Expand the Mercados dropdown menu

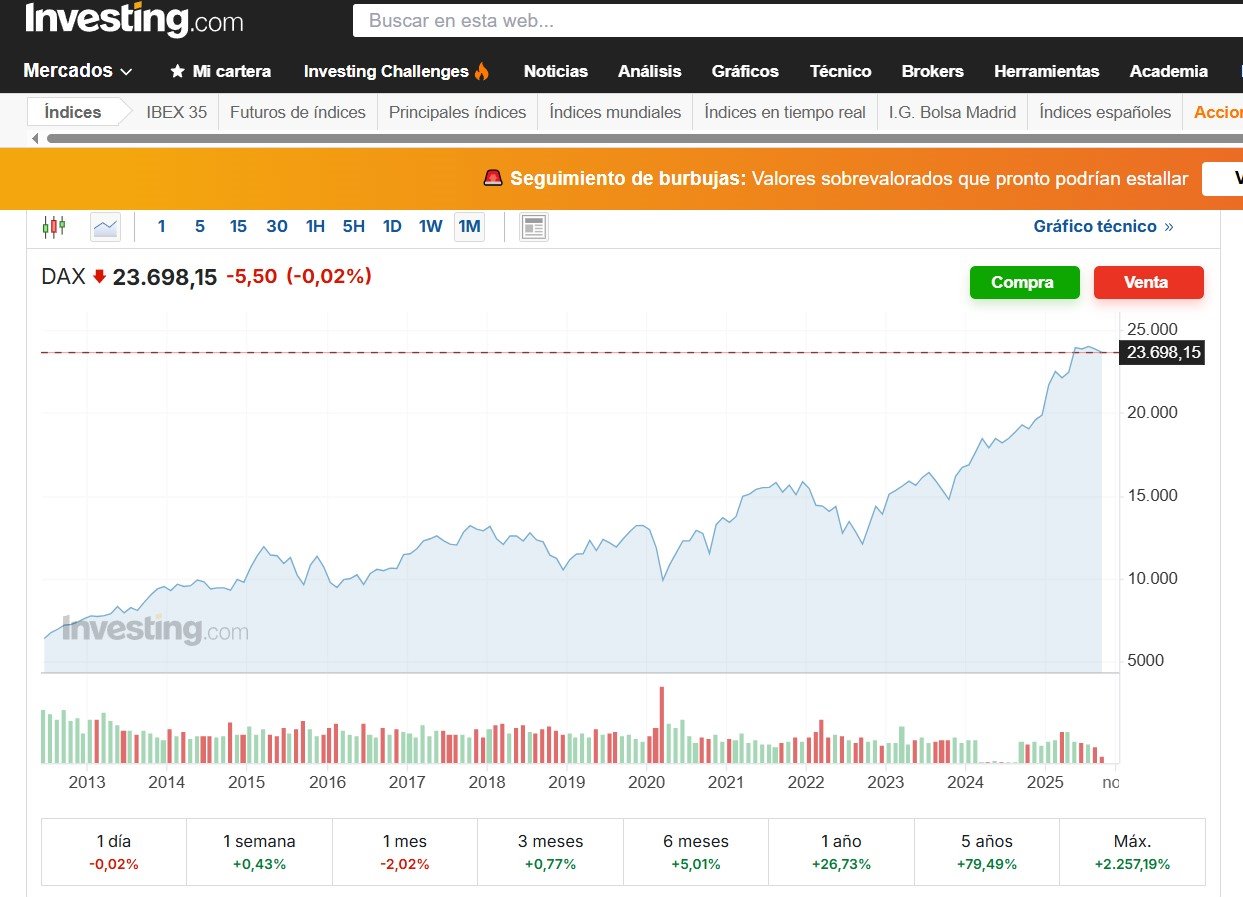(78, 71)
